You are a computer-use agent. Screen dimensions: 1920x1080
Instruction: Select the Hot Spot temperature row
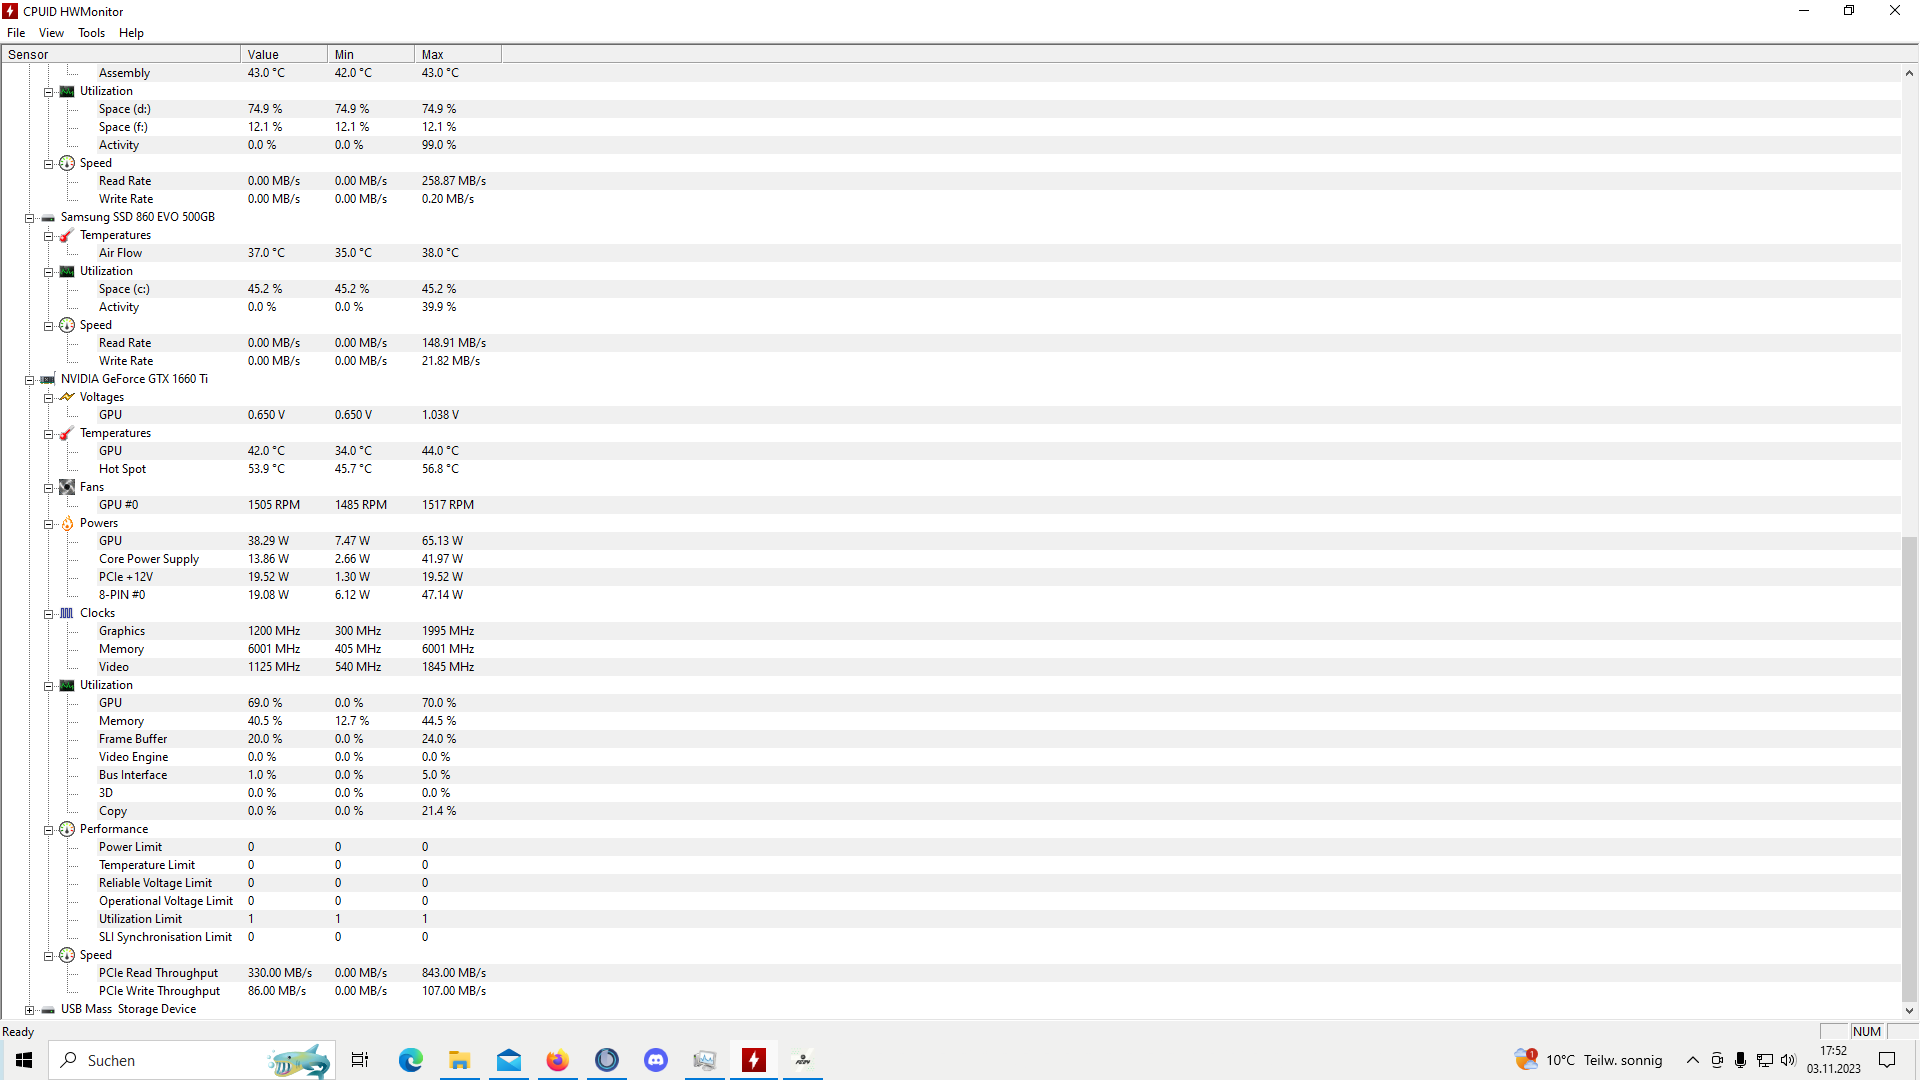(122, 469)
